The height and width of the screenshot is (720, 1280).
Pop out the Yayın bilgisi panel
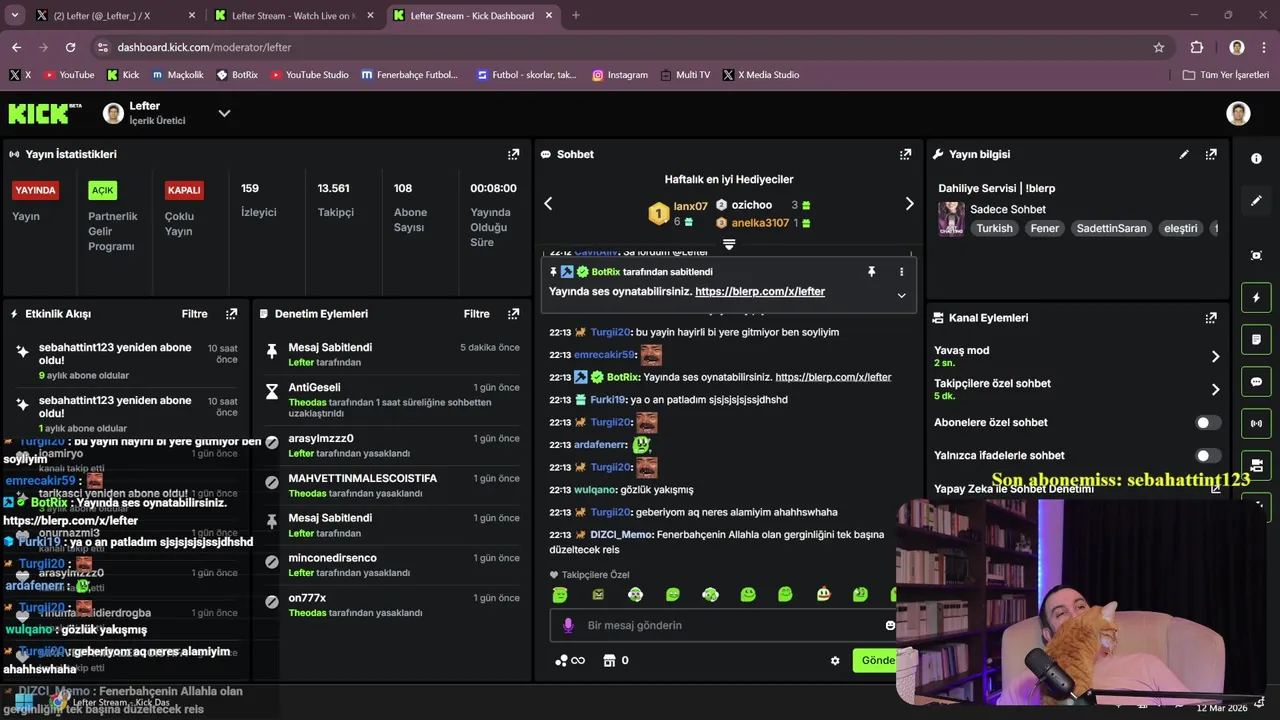click(1211, 154)
